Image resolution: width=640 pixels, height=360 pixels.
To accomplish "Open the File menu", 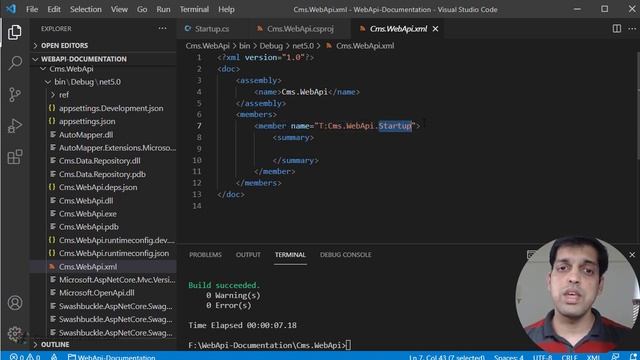I will (32, 9).
